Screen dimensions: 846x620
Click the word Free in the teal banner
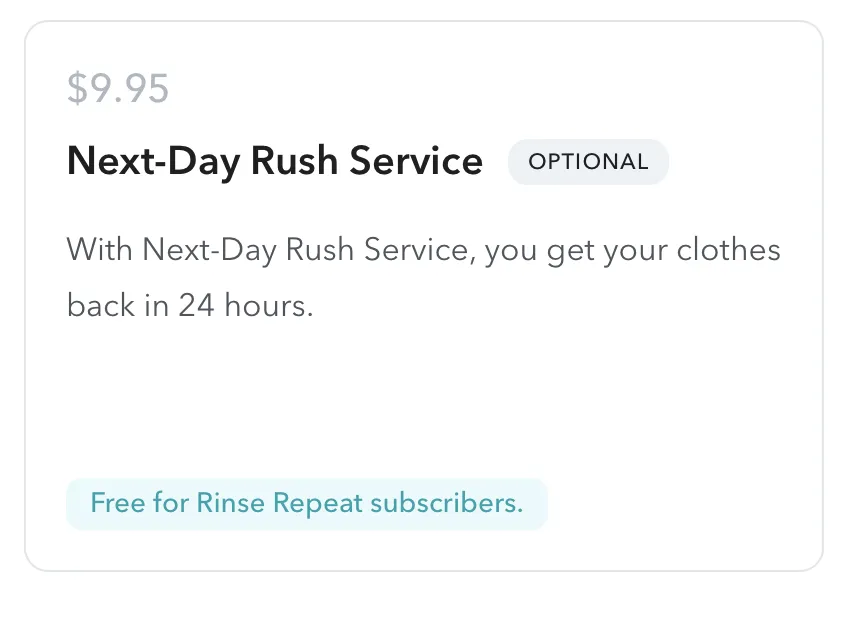pyautogui.click(x=118, y=503)
